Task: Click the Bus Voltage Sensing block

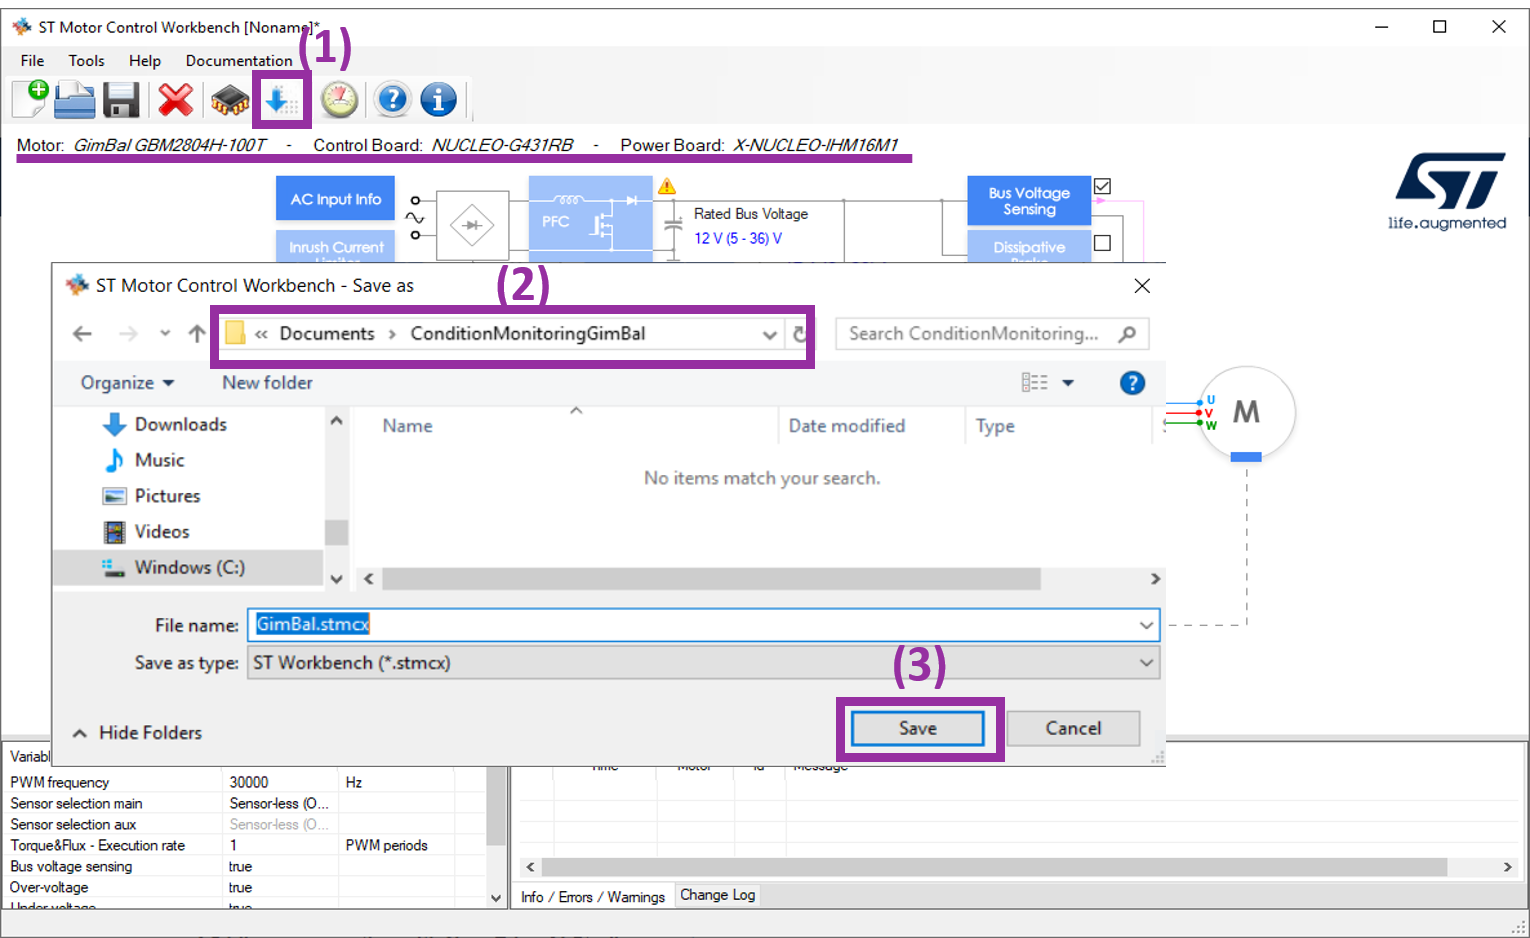Action: point(1029,201)
